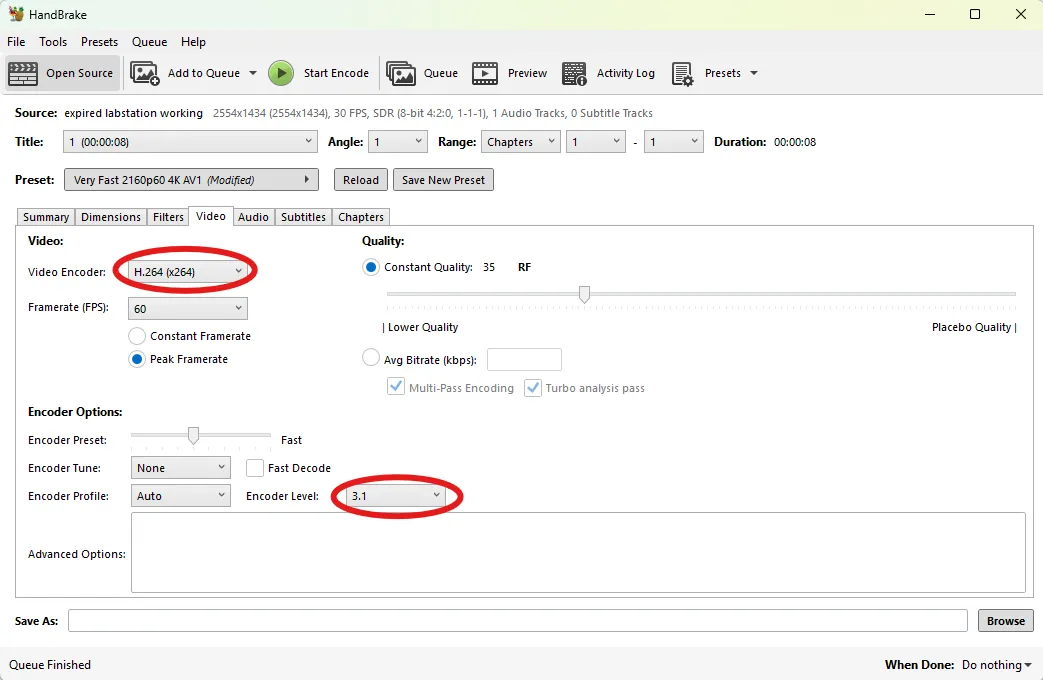
Task: Expand the Angle dropdown
Action: point(397,142)
